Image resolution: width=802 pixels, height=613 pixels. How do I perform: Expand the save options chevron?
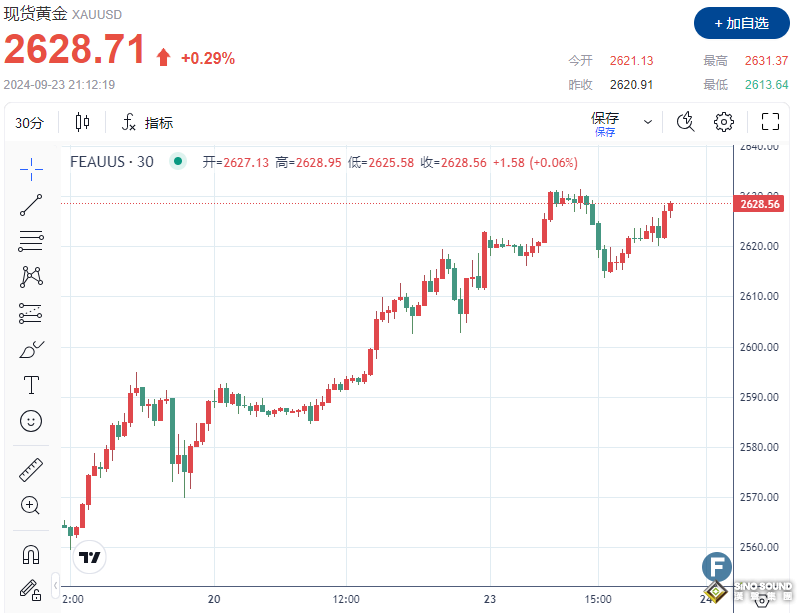(647, 121)
